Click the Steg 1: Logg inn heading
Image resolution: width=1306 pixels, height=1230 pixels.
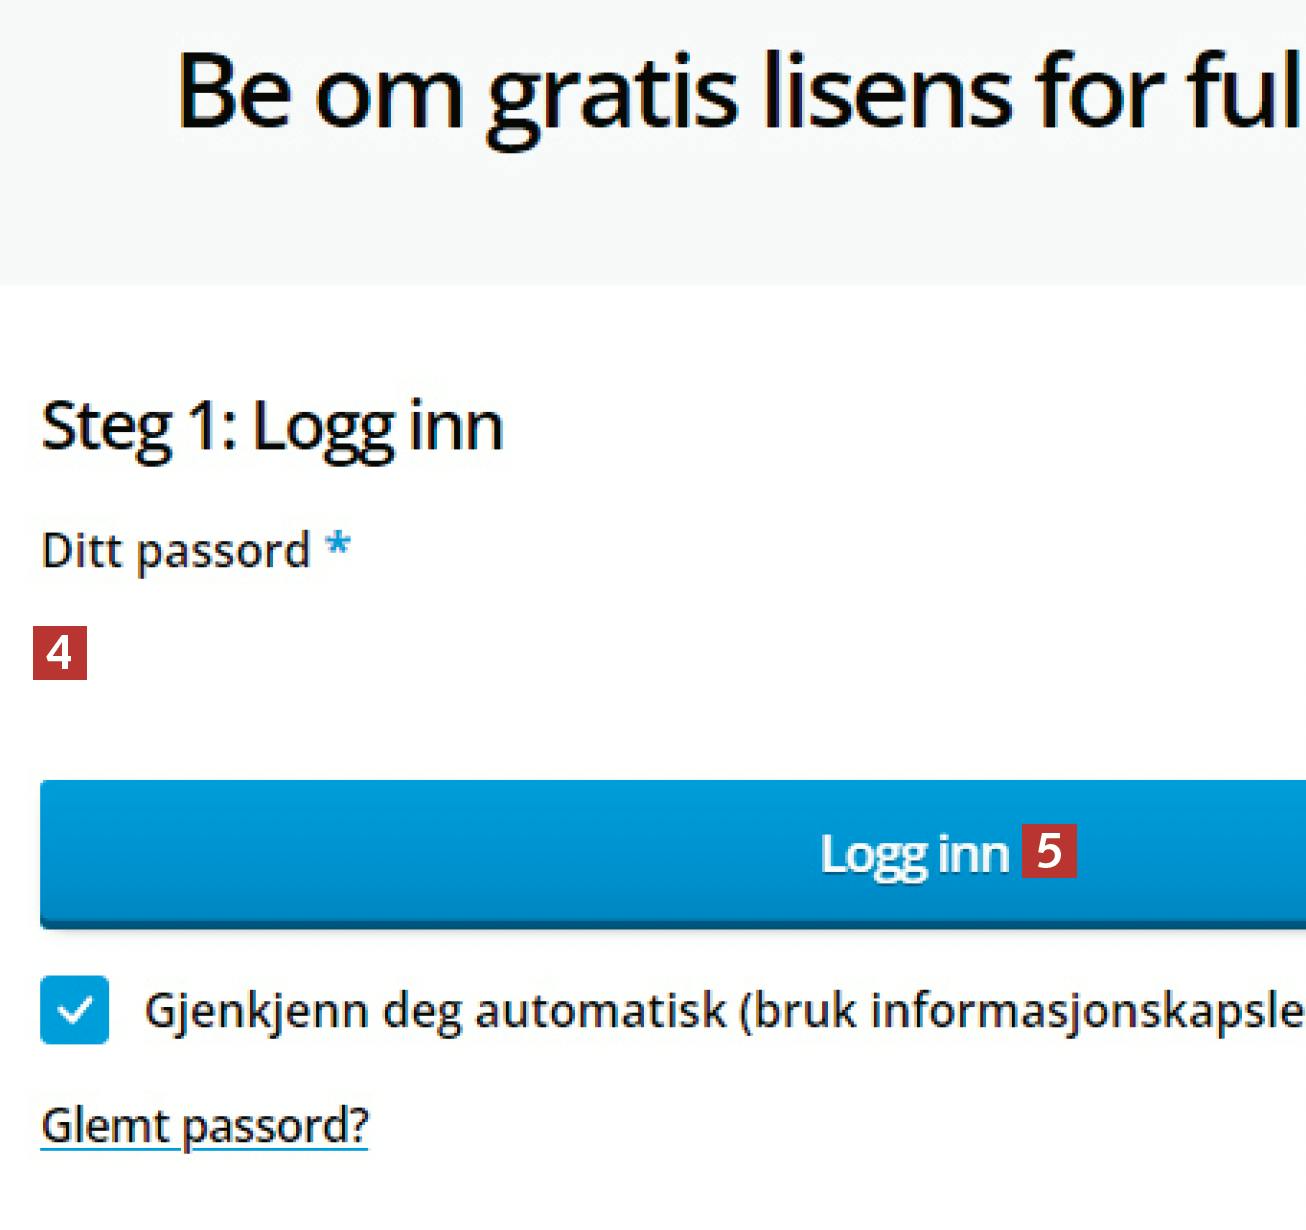(272, 427)
